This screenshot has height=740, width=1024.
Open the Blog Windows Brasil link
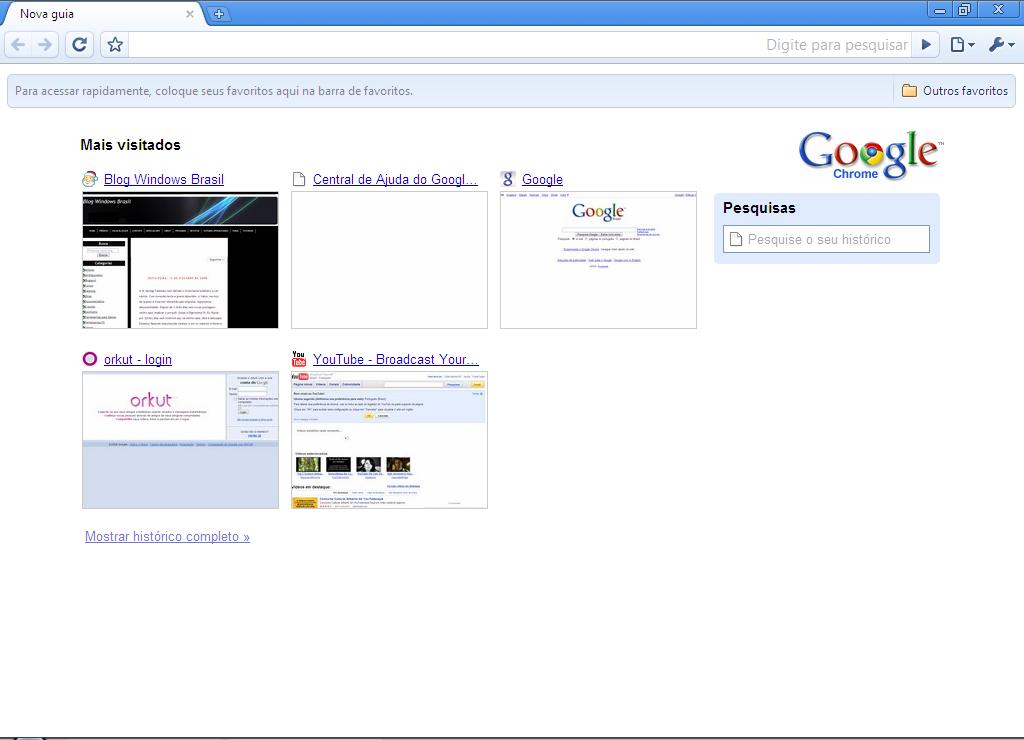tap(164, 179)
